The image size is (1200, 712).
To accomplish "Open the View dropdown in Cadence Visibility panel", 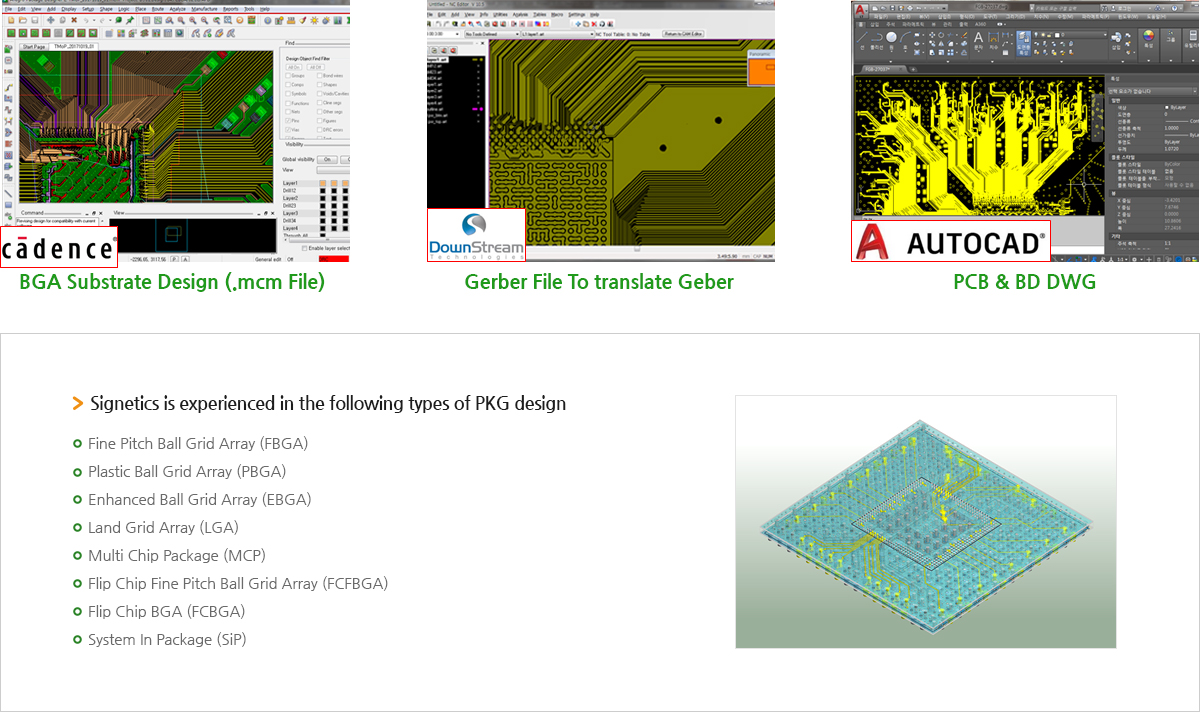I will 333,170.
